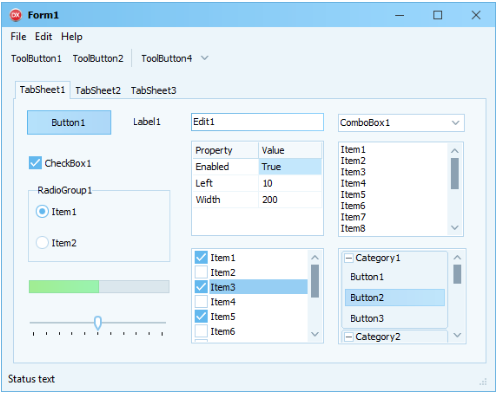This screenshot has height=394, width=496.
Task: Open the ComboBox1 dropdown arrow
Action: point(455,123)
